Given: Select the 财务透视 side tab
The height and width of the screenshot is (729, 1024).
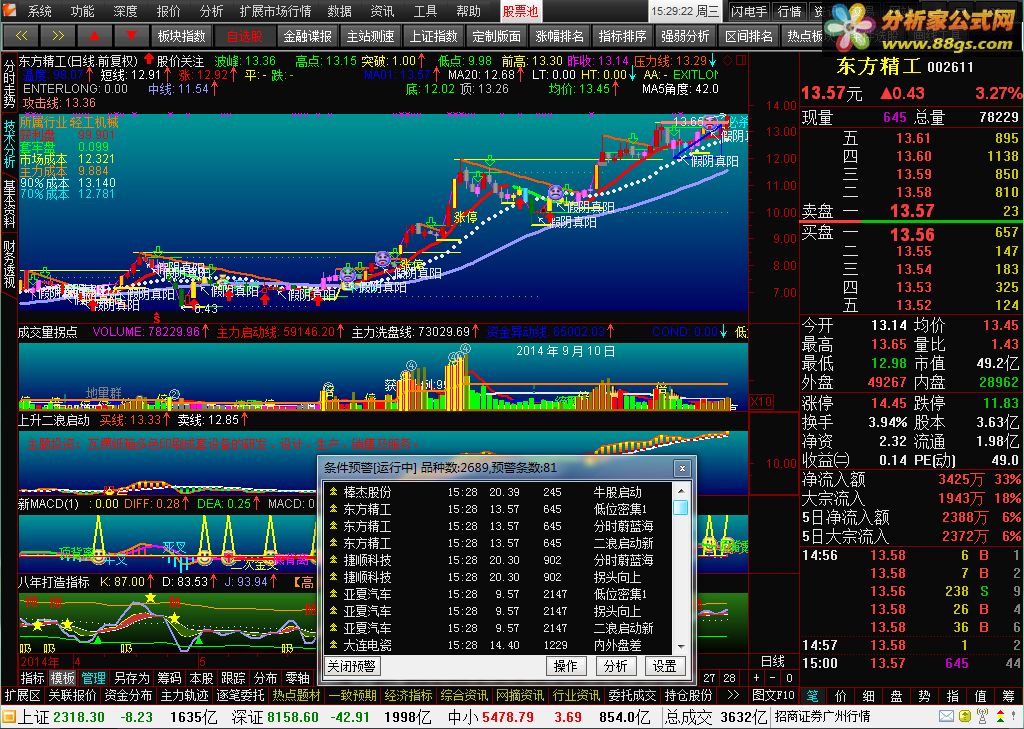Looking at the screenshot, I should [9, 265].
